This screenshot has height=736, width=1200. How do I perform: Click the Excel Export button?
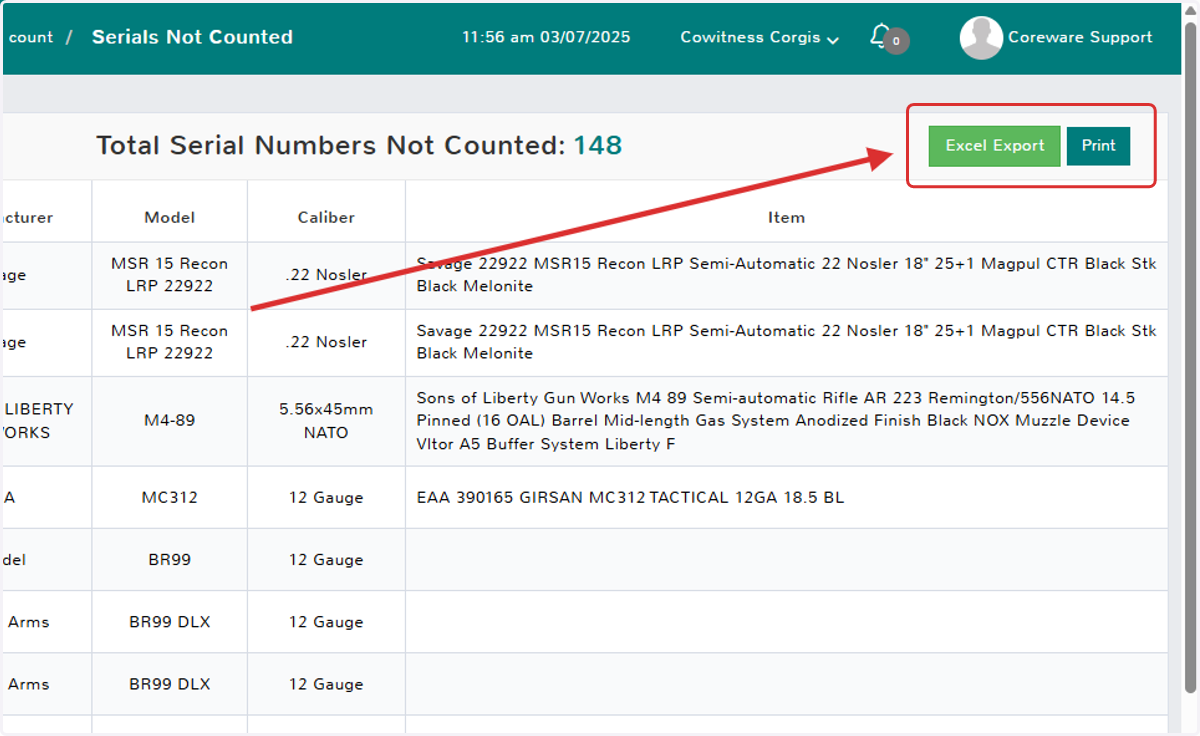coord(994,146)
